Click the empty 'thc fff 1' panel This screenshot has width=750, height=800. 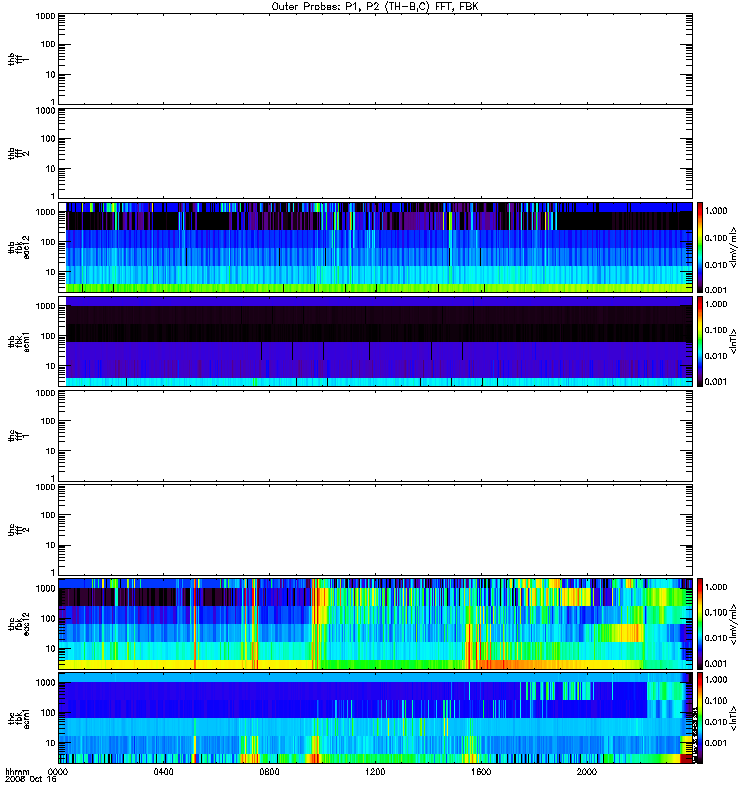pyautogui.click(x=376, y=436)
